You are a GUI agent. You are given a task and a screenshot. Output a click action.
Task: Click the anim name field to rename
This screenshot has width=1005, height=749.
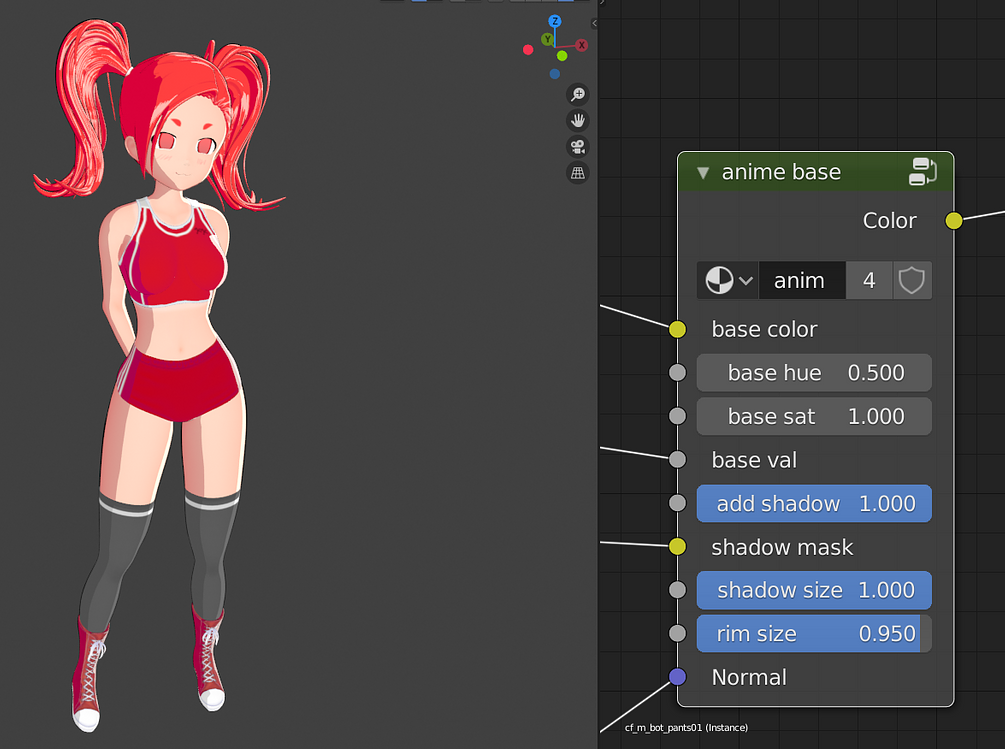[801, 280]
